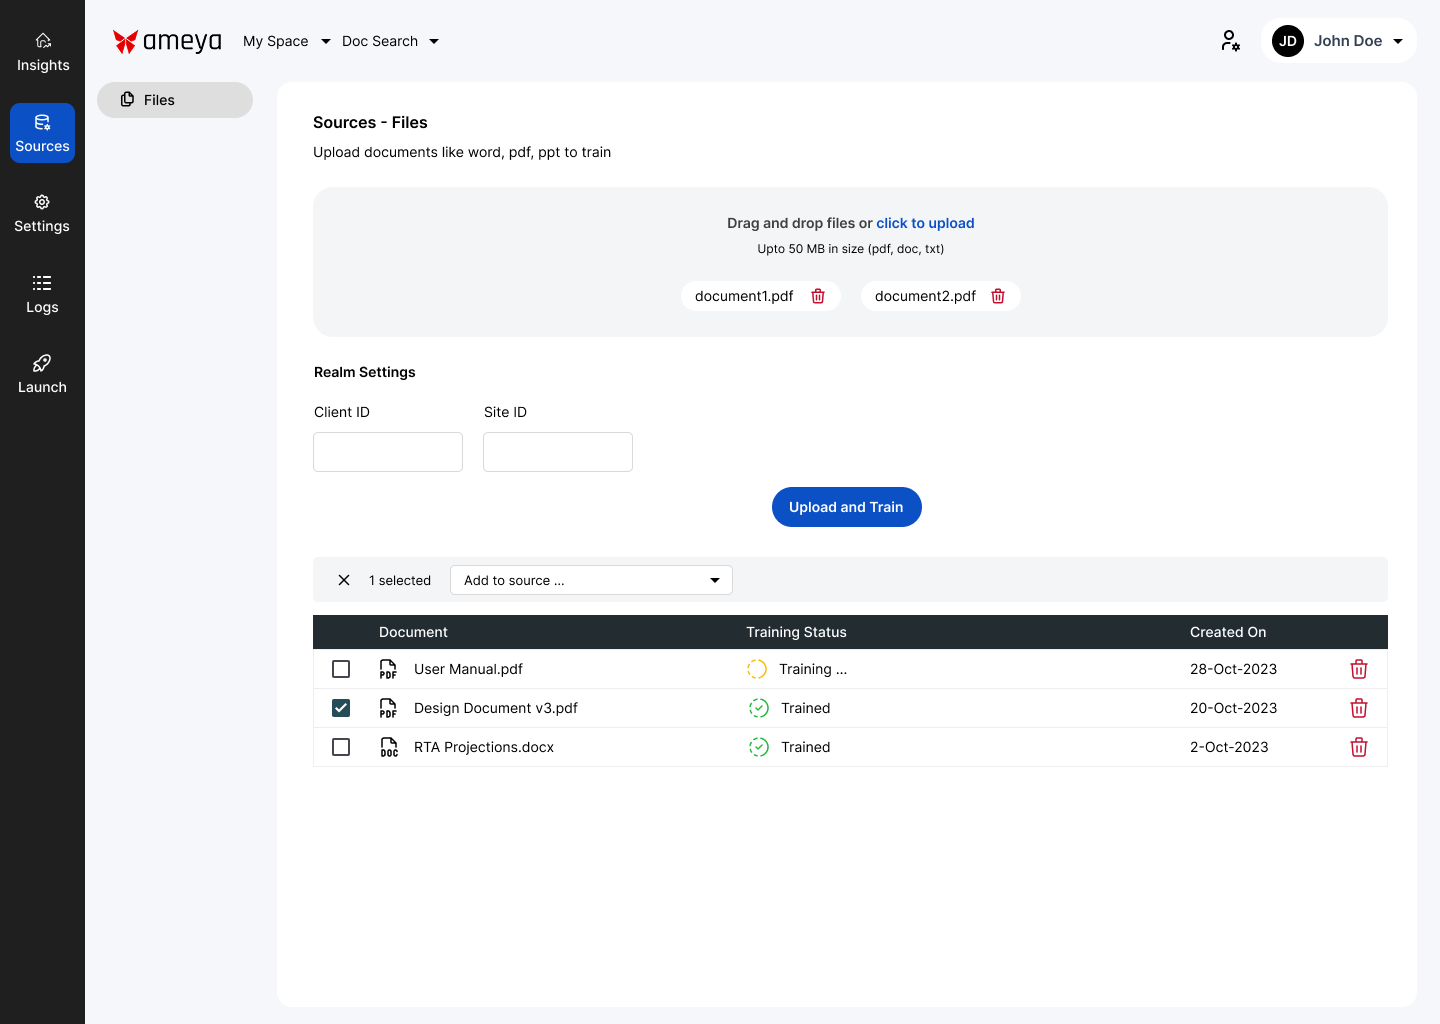Expand the My Space dropdown

pos(286,41)
